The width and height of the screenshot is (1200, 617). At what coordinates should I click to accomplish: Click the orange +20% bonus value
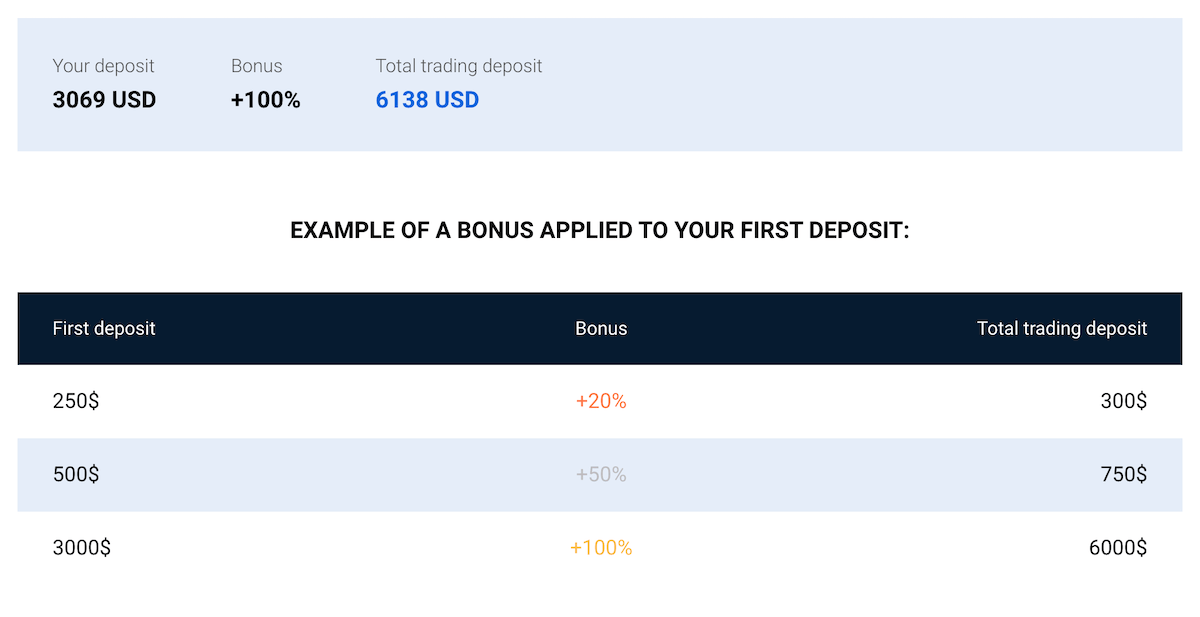[x=601, y=401]
